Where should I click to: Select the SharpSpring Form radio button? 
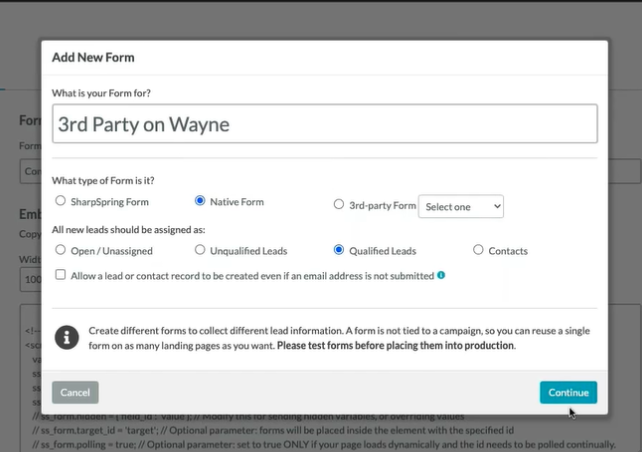click(x=61, y=203)
